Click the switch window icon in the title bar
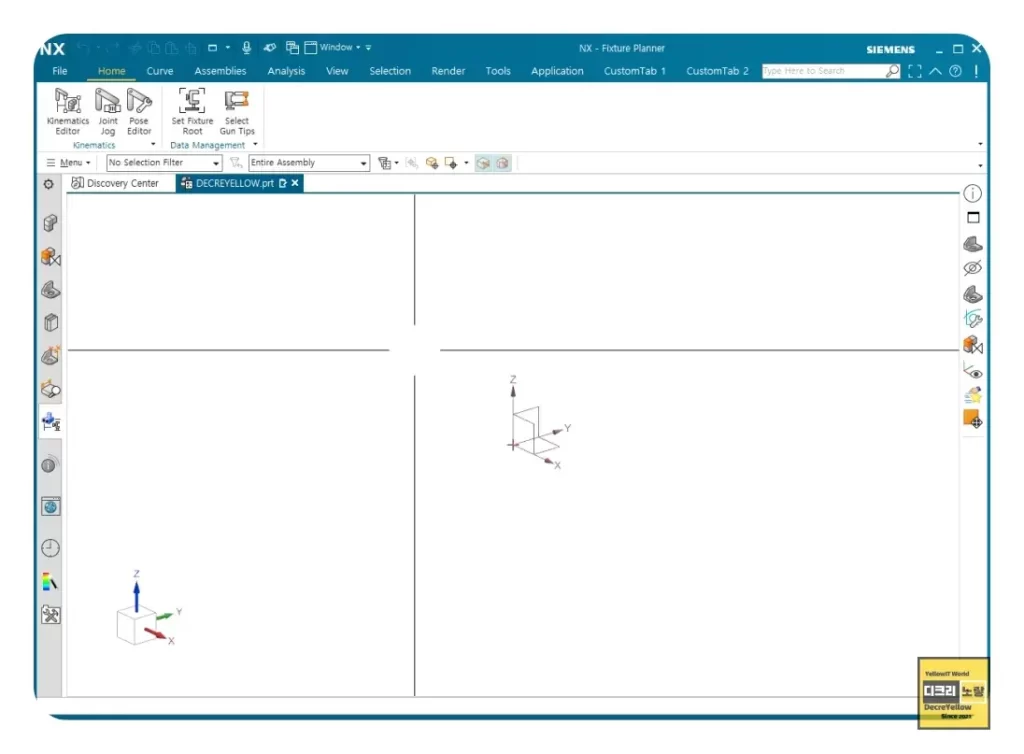The width and height of the screenshot is (1024, 754). click(x=292, y=48)
